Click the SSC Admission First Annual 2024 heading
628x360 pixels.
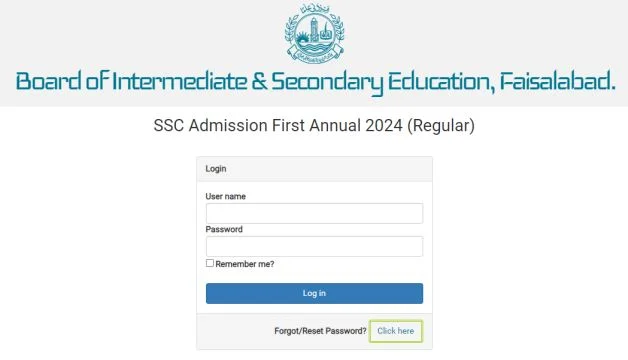click(314, 125)
